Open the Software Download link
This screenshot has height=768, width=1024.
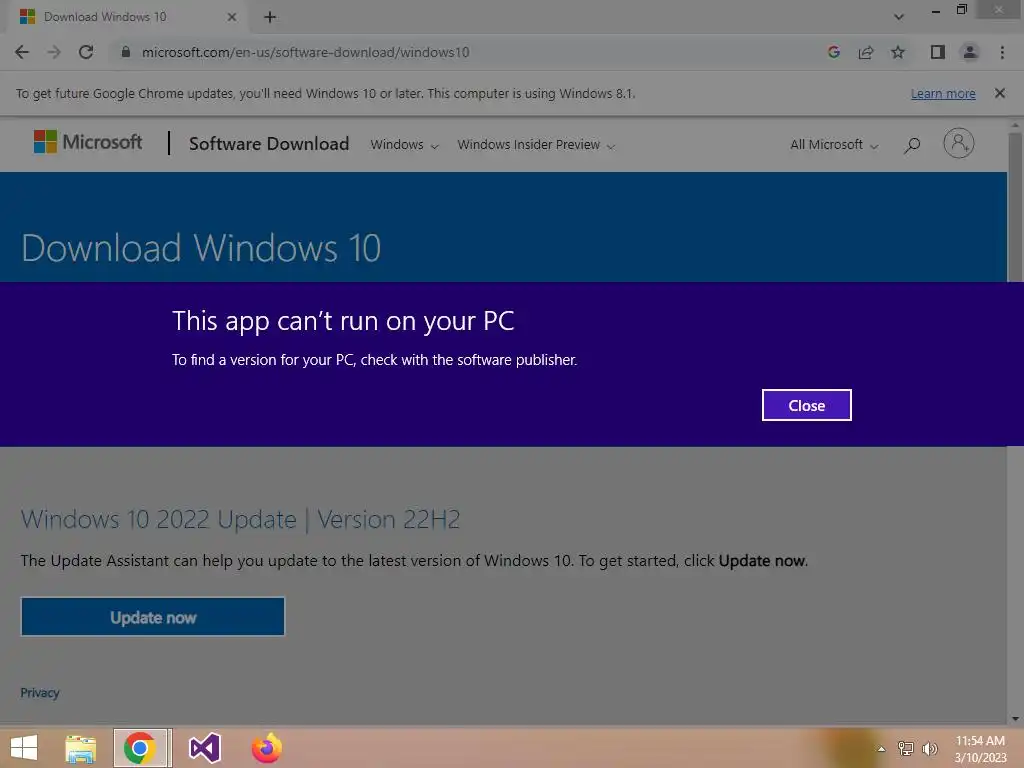point(269,144)
